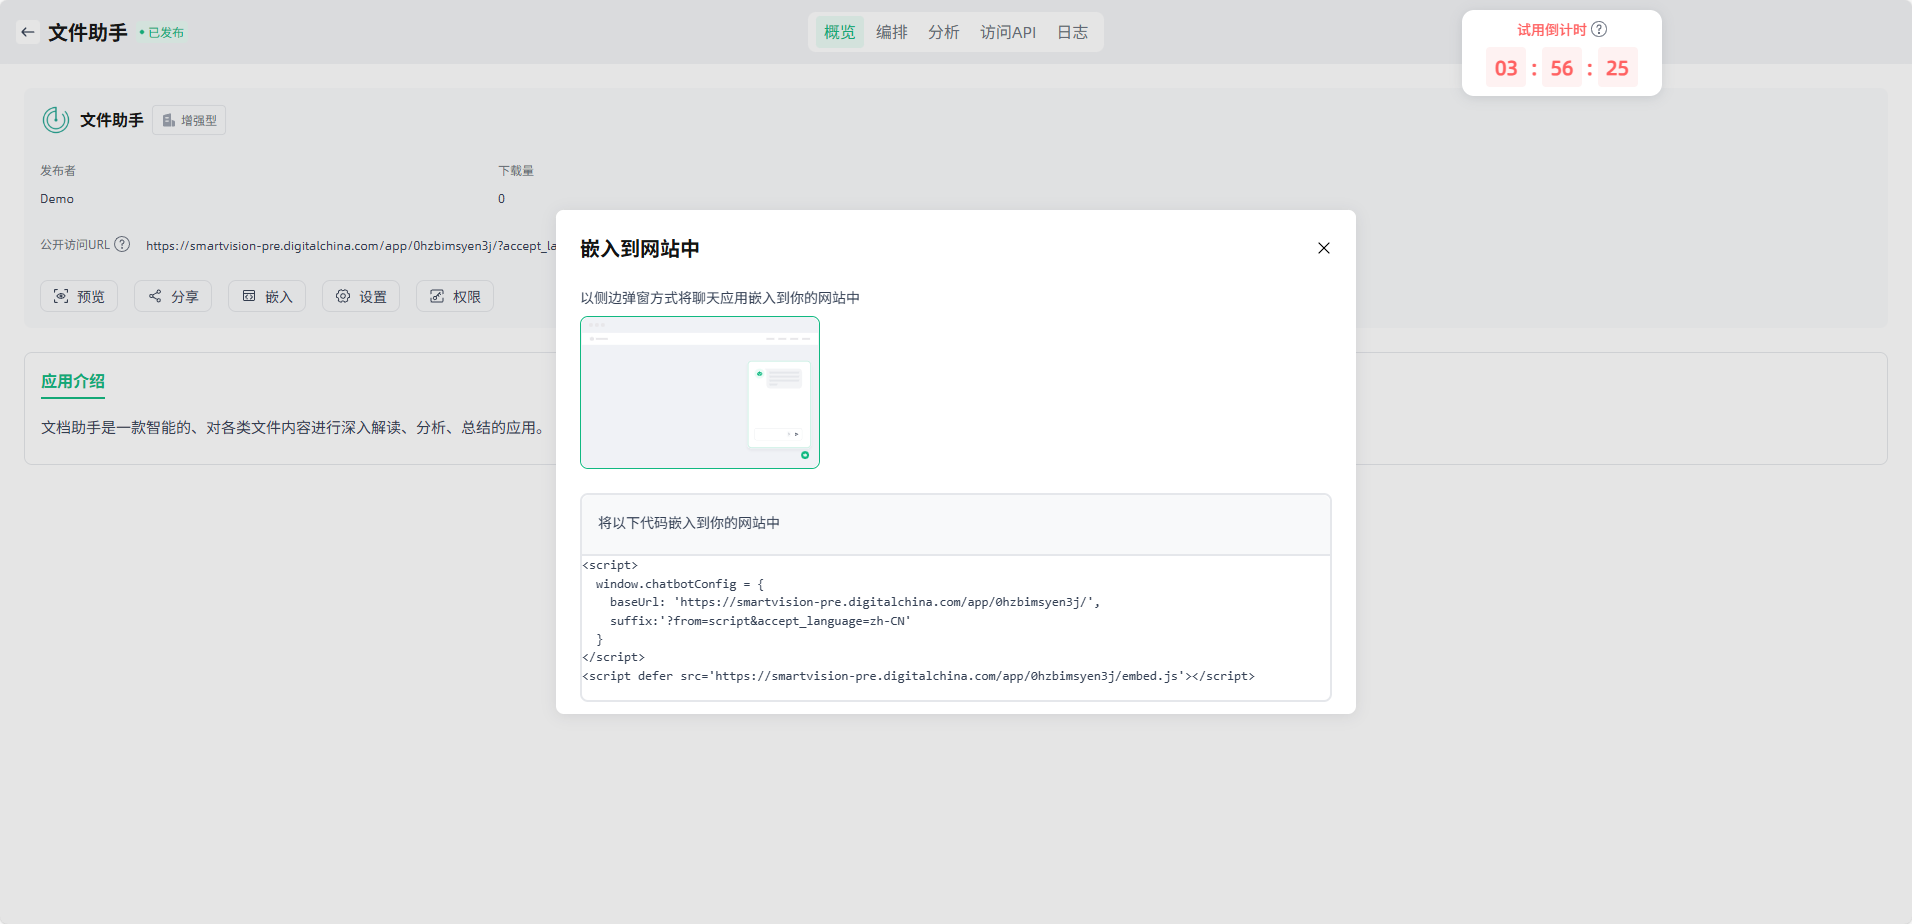Click the 文件助手 app logo icon
The width and height of the screenshot is (1912, 924).
coord(56,120)
